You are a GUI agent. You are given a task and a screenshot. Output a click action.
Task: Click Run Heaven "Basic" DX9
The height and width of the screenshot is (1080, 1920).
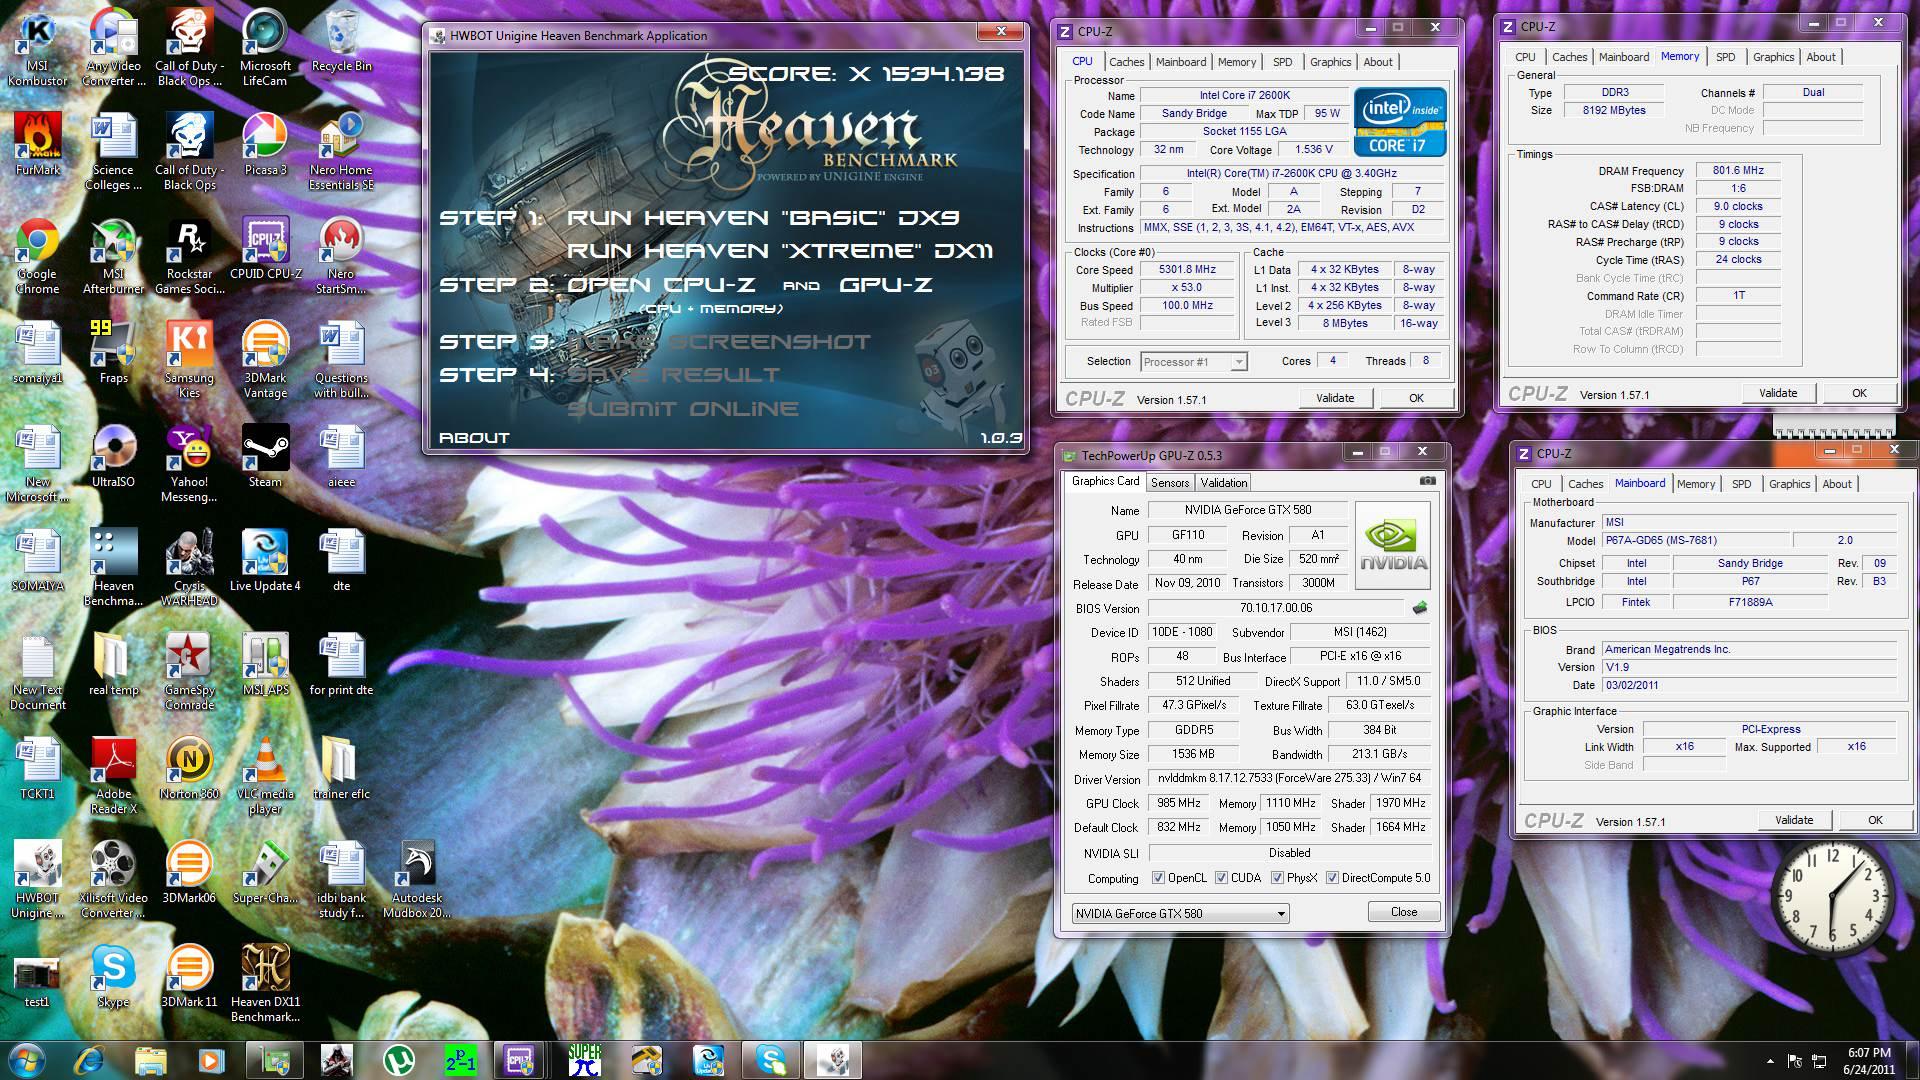point(763,218)
